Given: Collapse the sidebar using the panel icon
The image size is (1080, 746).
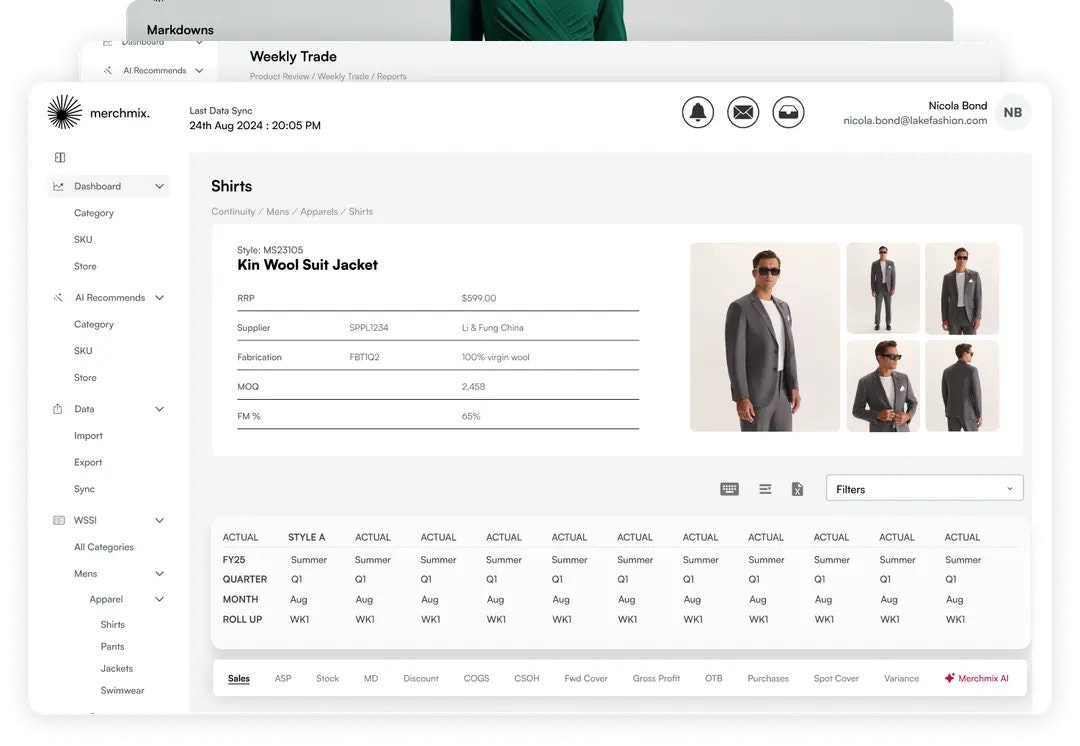Looking at the screenshot, I should point(60,157).
